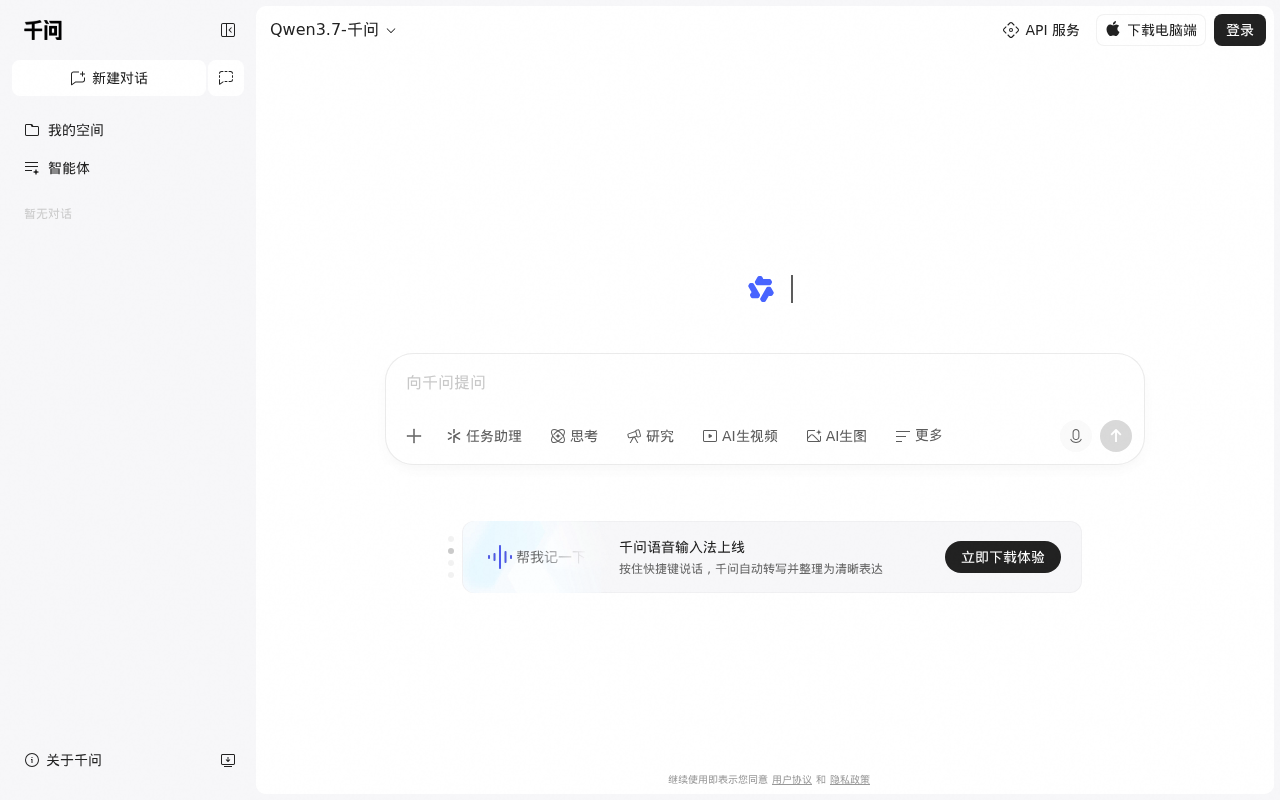Click the 帮我记一下 banner thumbnail

pyautogui.click(x=534, y=557)
